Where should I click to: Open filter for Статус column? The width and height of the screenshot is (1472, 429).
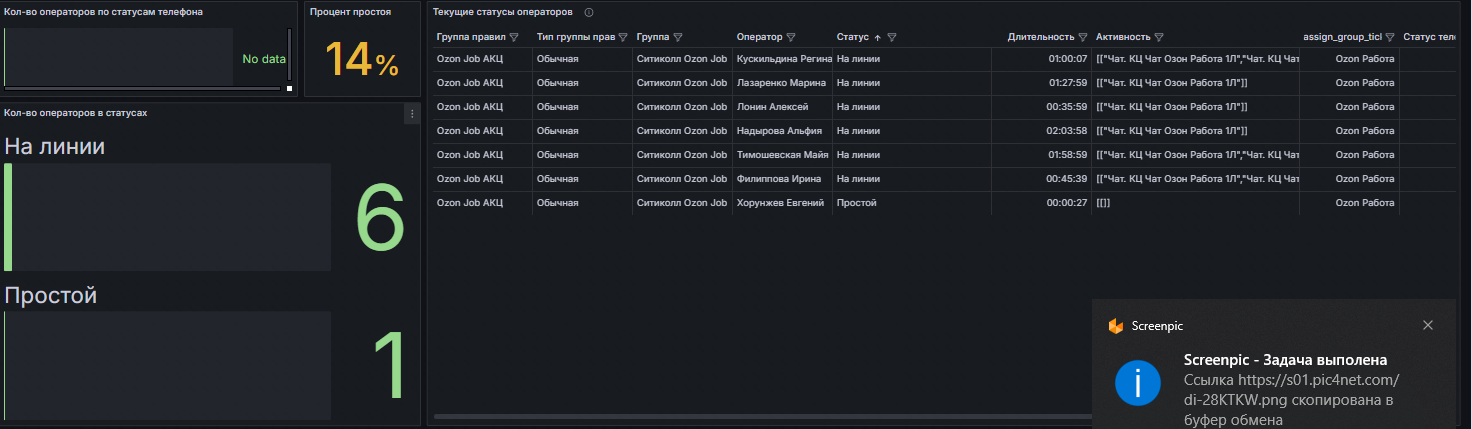click(x=892, y=37)
